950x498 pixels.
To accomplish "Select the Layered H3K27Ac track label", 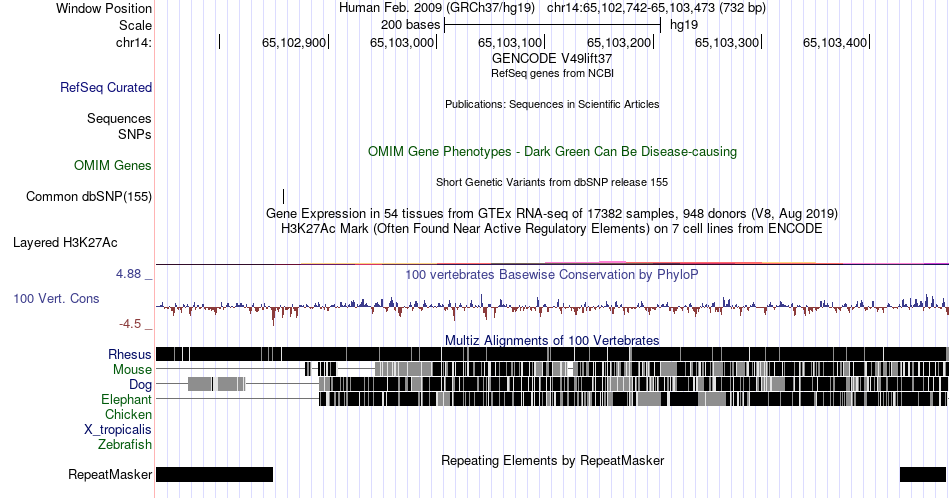I will 65,242.
